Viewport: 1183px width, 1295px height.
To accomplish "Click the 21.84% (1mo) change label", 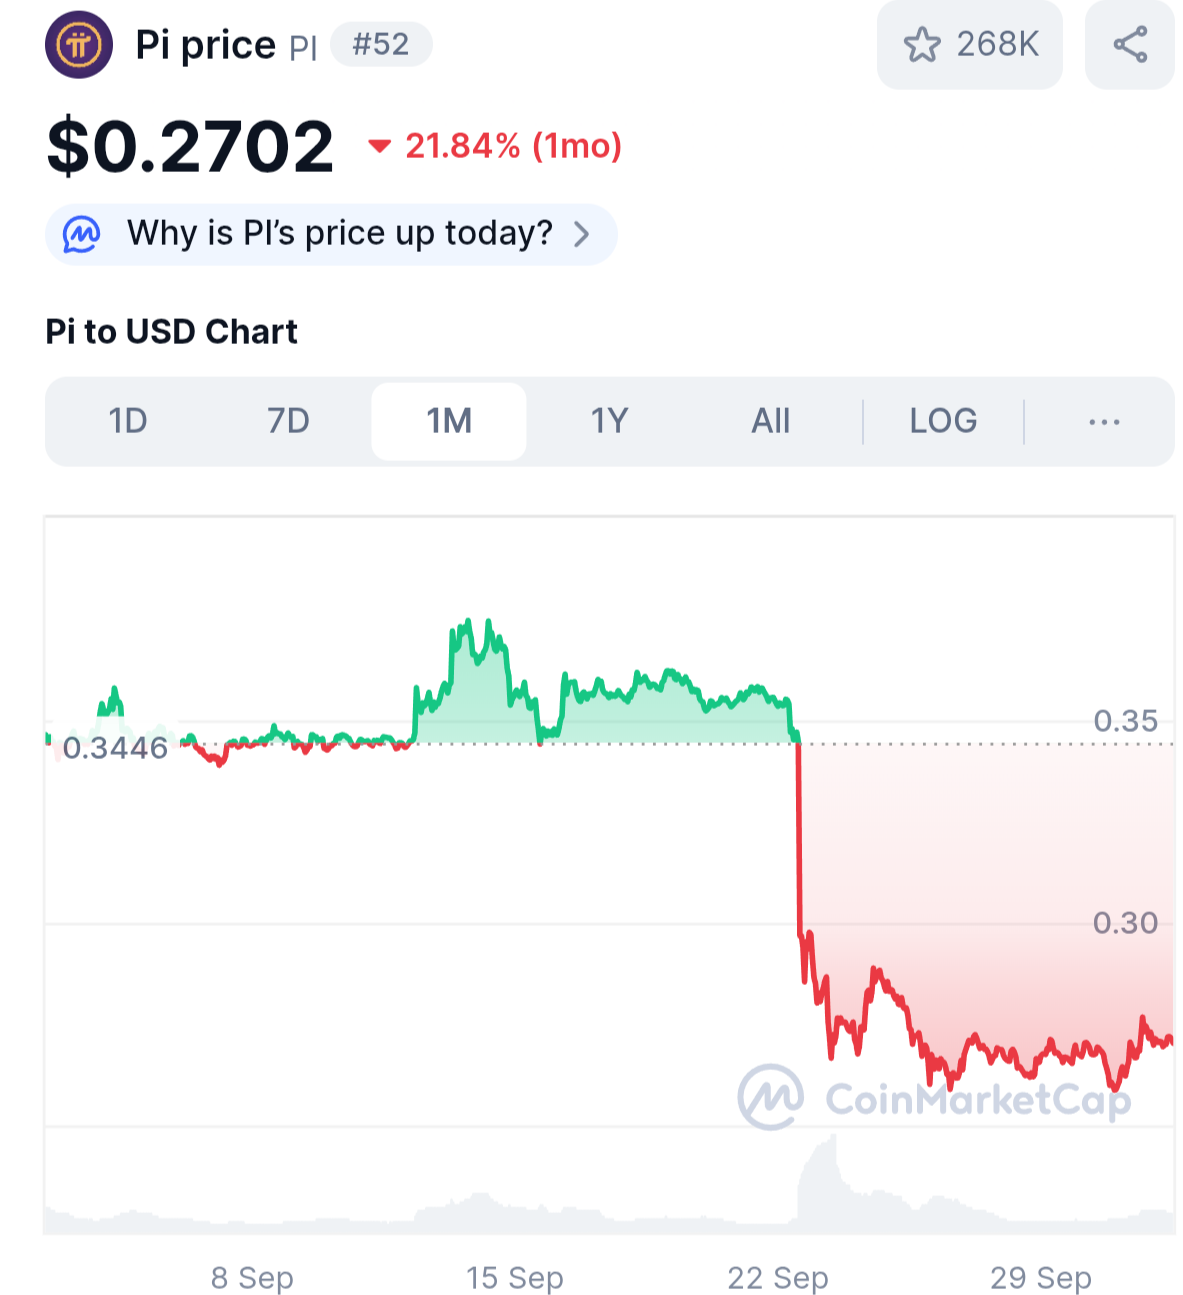I will pos(513,147).
